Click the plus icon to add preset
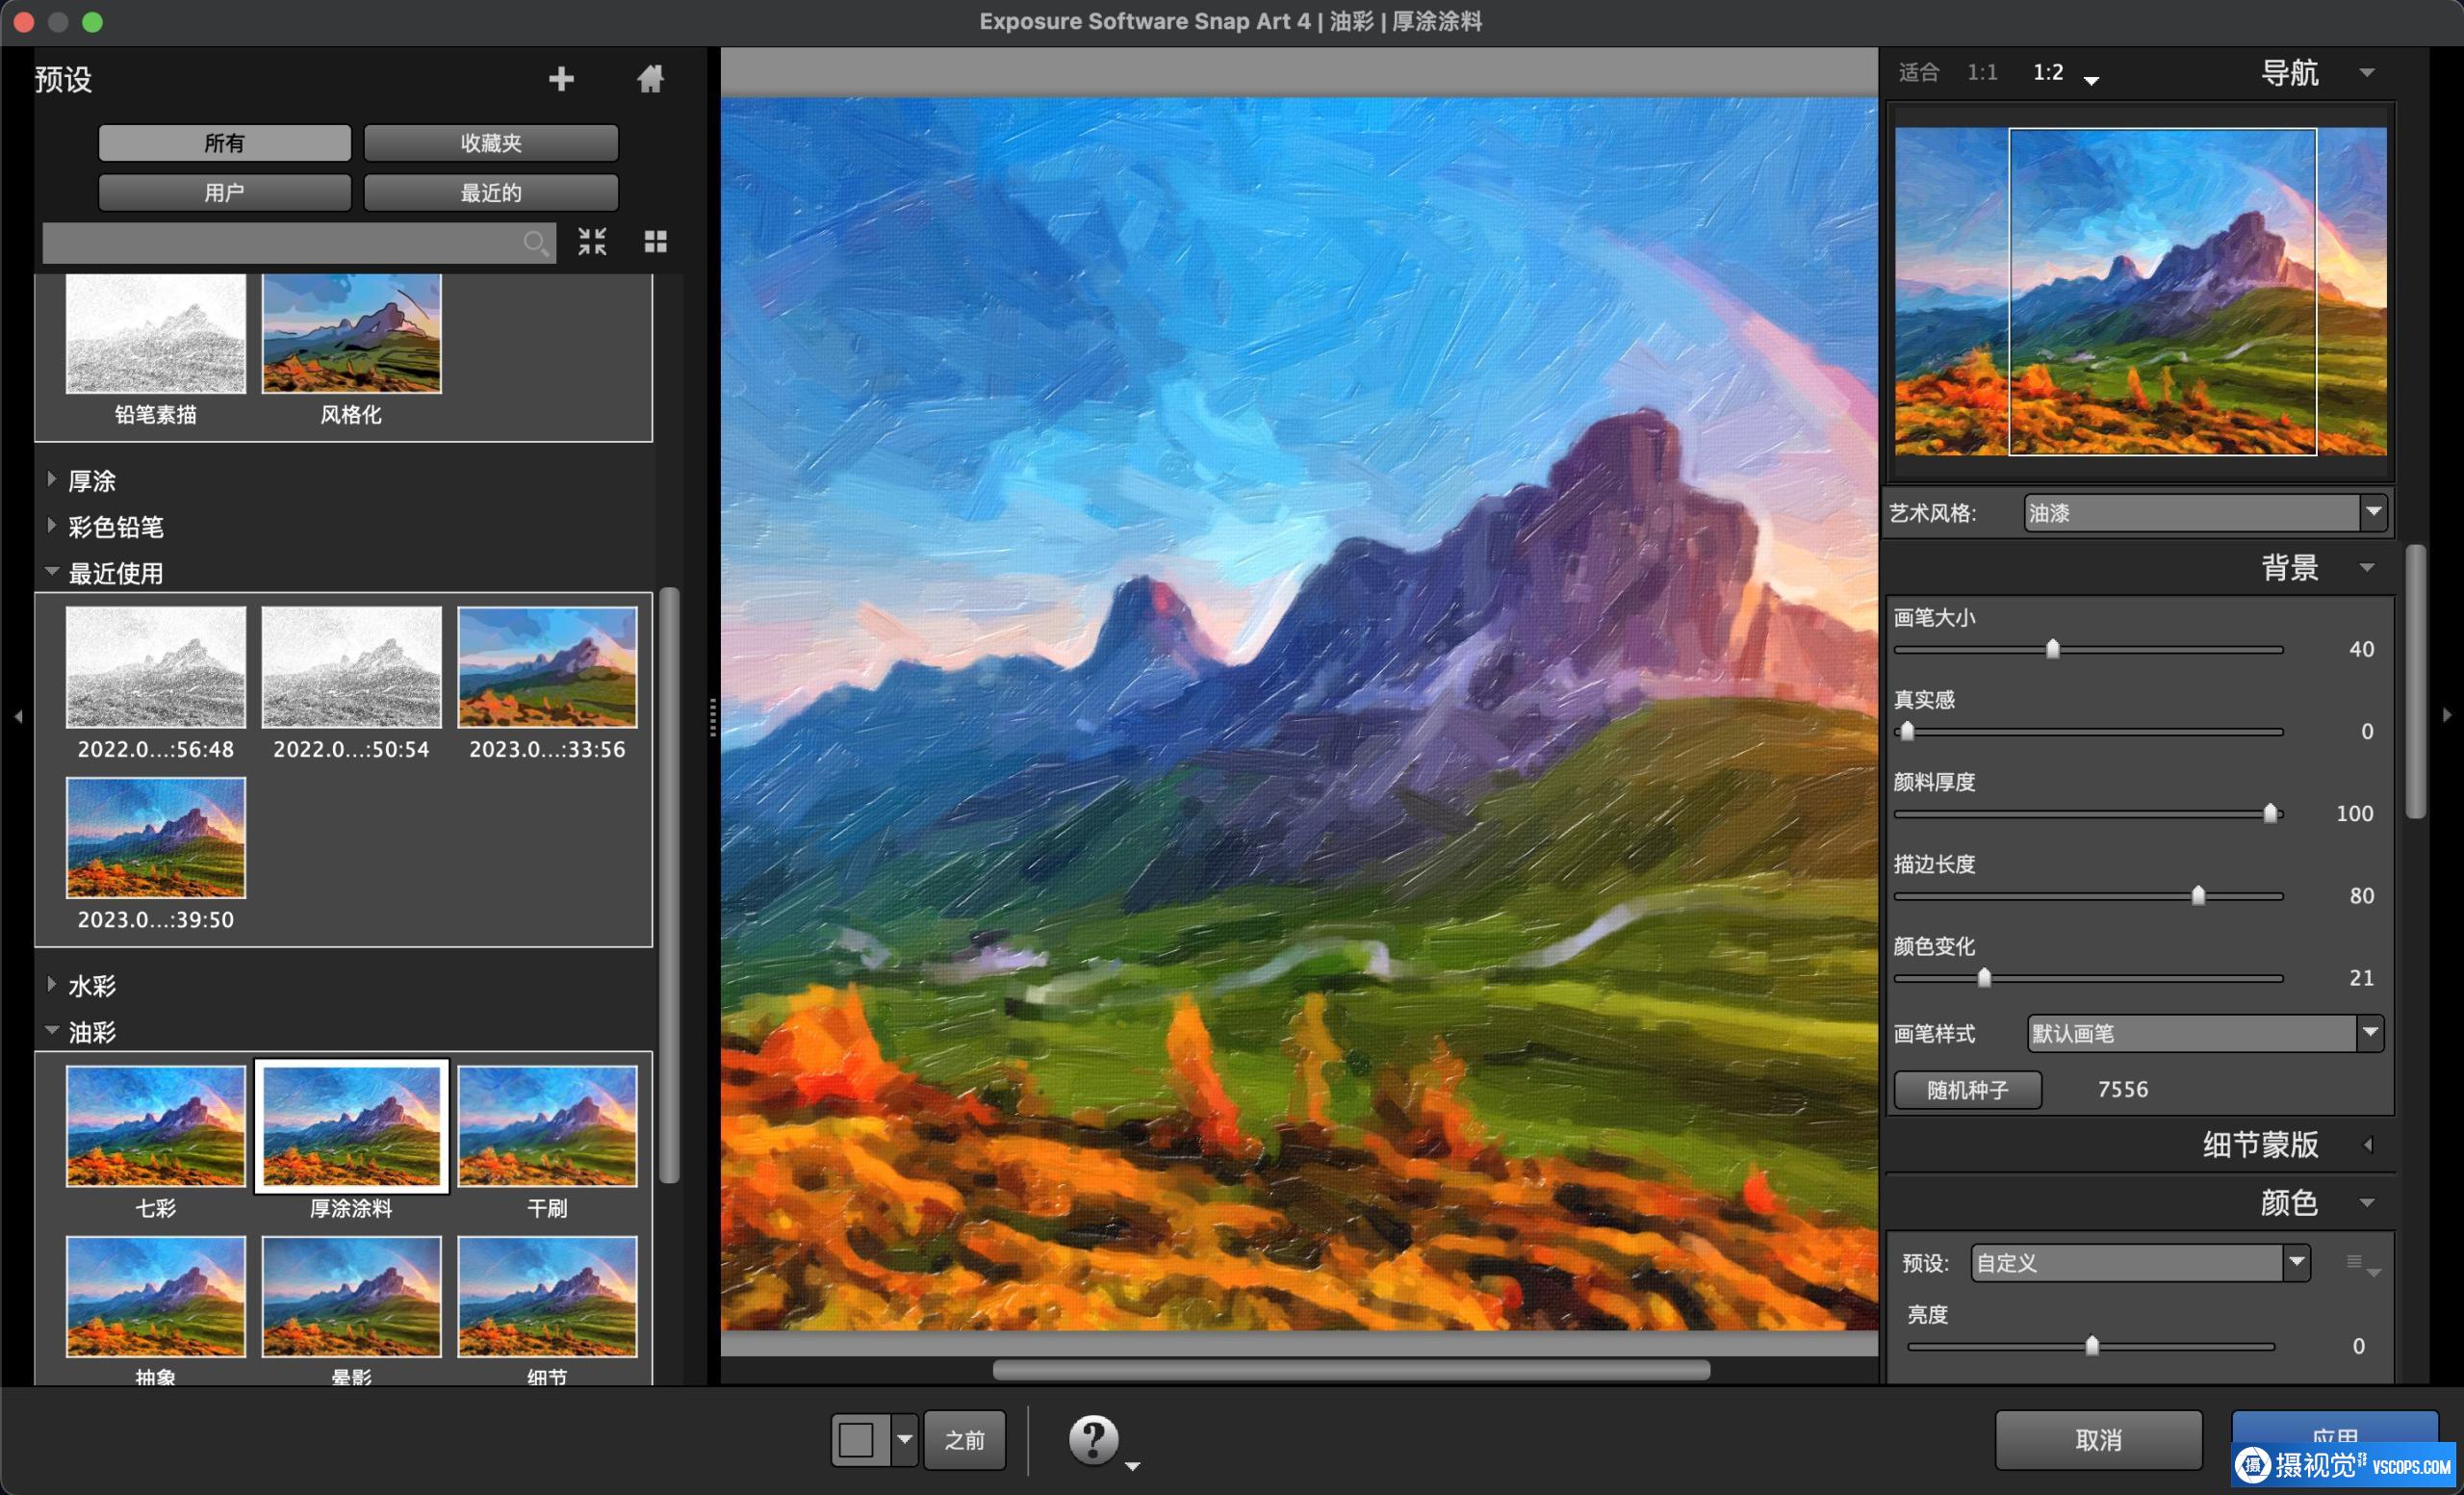The width and height of the screenshot is (2464, 1495). (x=561, y=79)
